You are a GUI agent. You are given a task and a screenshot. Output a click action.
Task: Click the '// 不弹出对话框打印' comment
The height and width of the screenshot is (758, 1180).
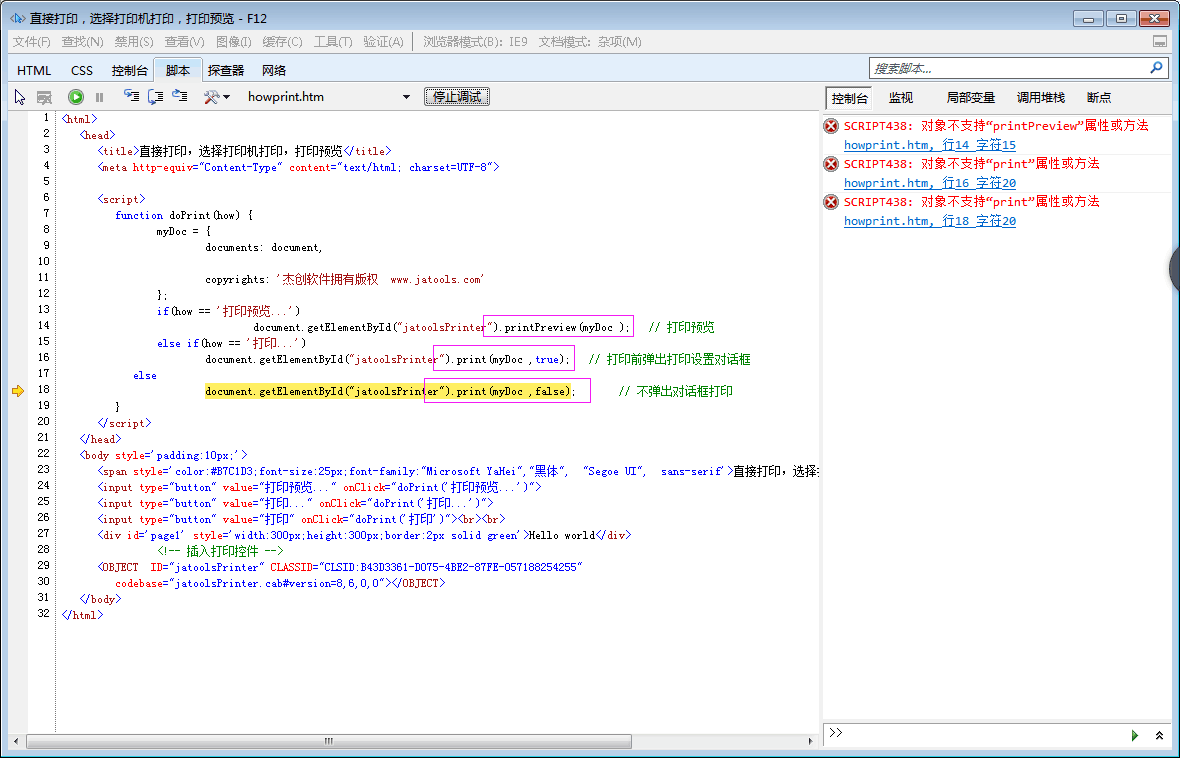675,391
